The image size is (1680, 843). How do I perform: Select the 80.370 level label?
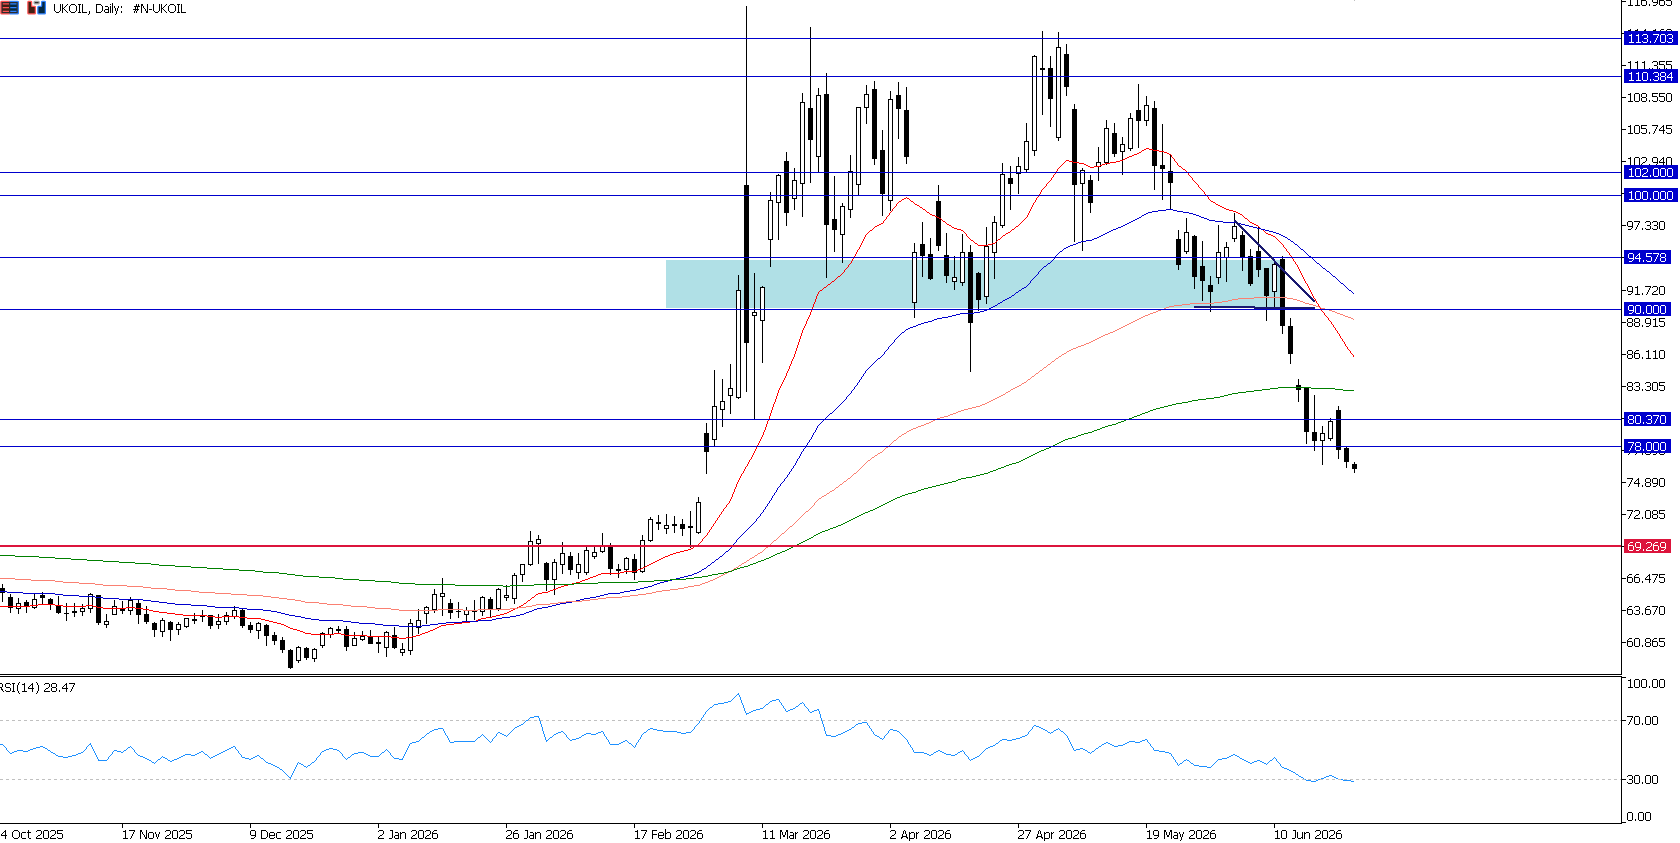1647,419
